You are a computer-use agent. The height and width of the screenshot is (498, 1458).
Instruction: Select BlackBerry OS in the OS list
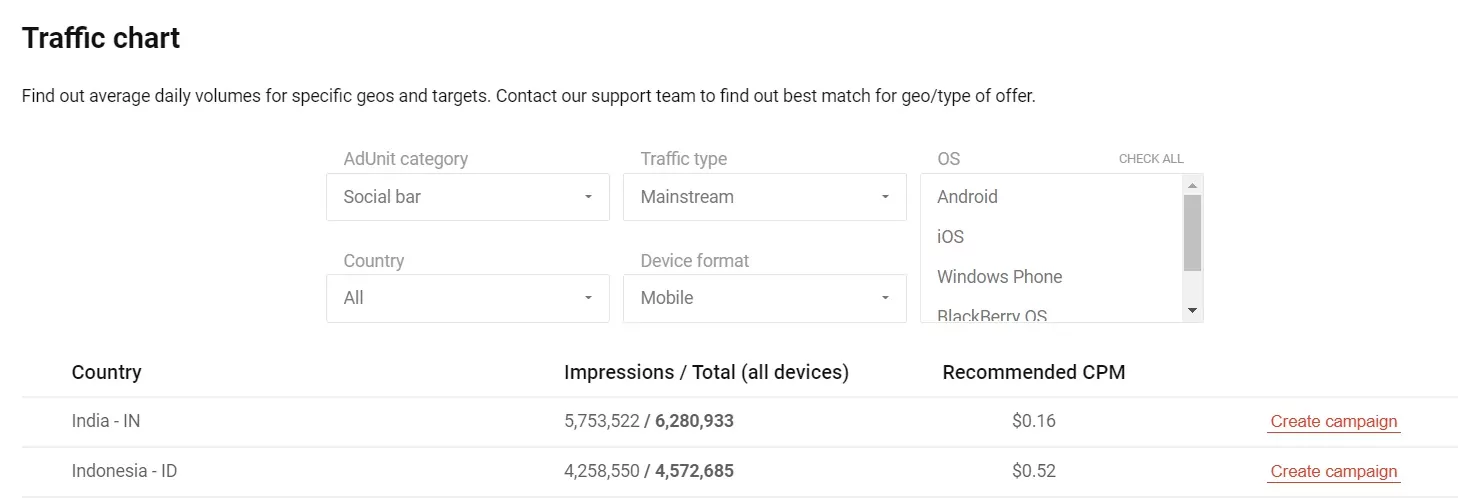click(x=992, y=315)
